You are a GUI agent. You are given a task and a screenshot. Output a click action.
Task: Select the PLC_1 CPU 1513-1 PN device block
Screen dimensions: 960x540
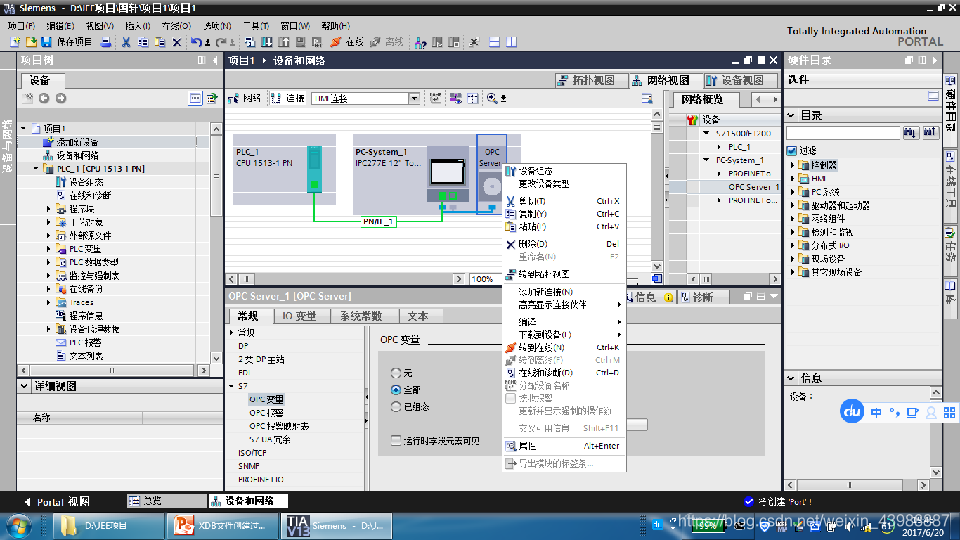tap(284, 170)
